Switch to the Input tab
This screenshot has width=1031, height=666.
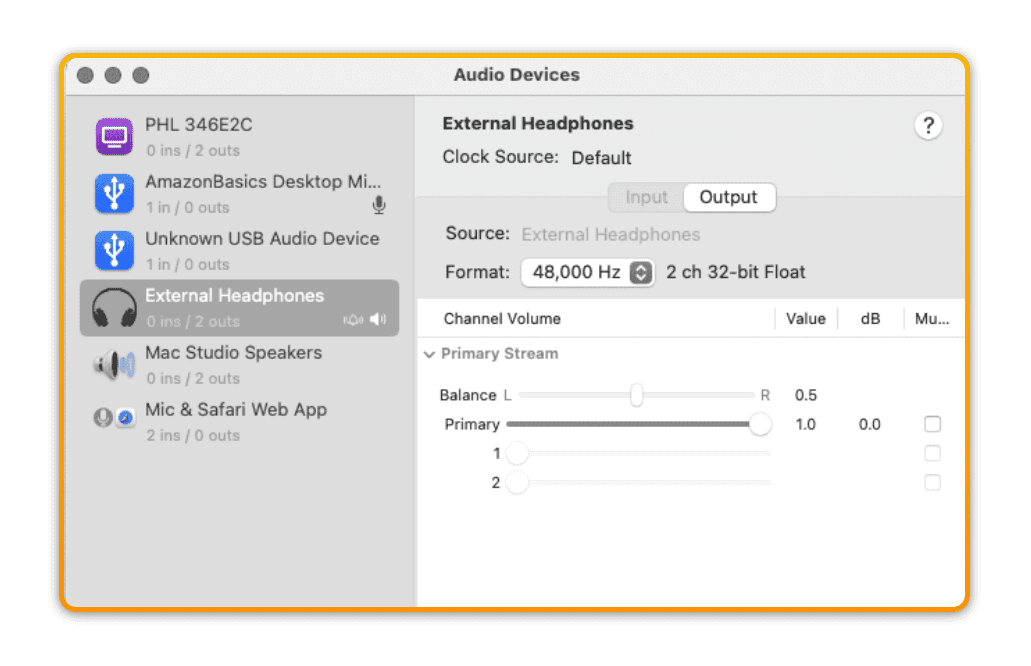click(646, 197)
